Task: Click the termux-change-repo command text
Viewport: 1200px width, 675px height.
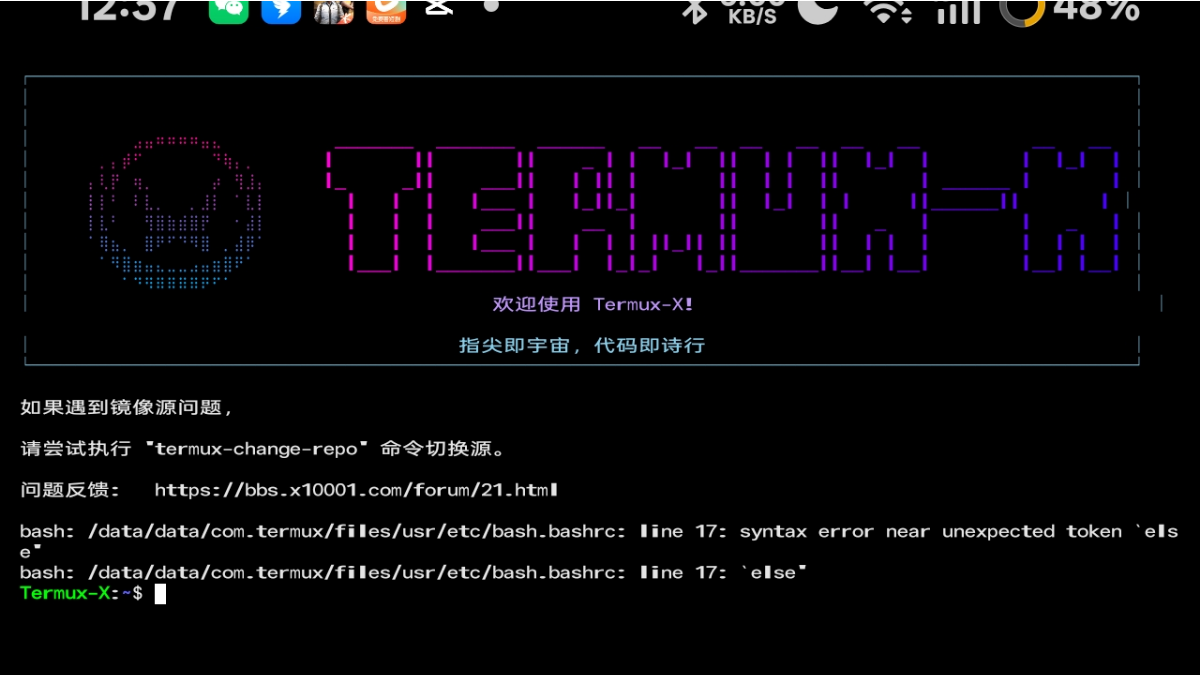Action: 256,449
